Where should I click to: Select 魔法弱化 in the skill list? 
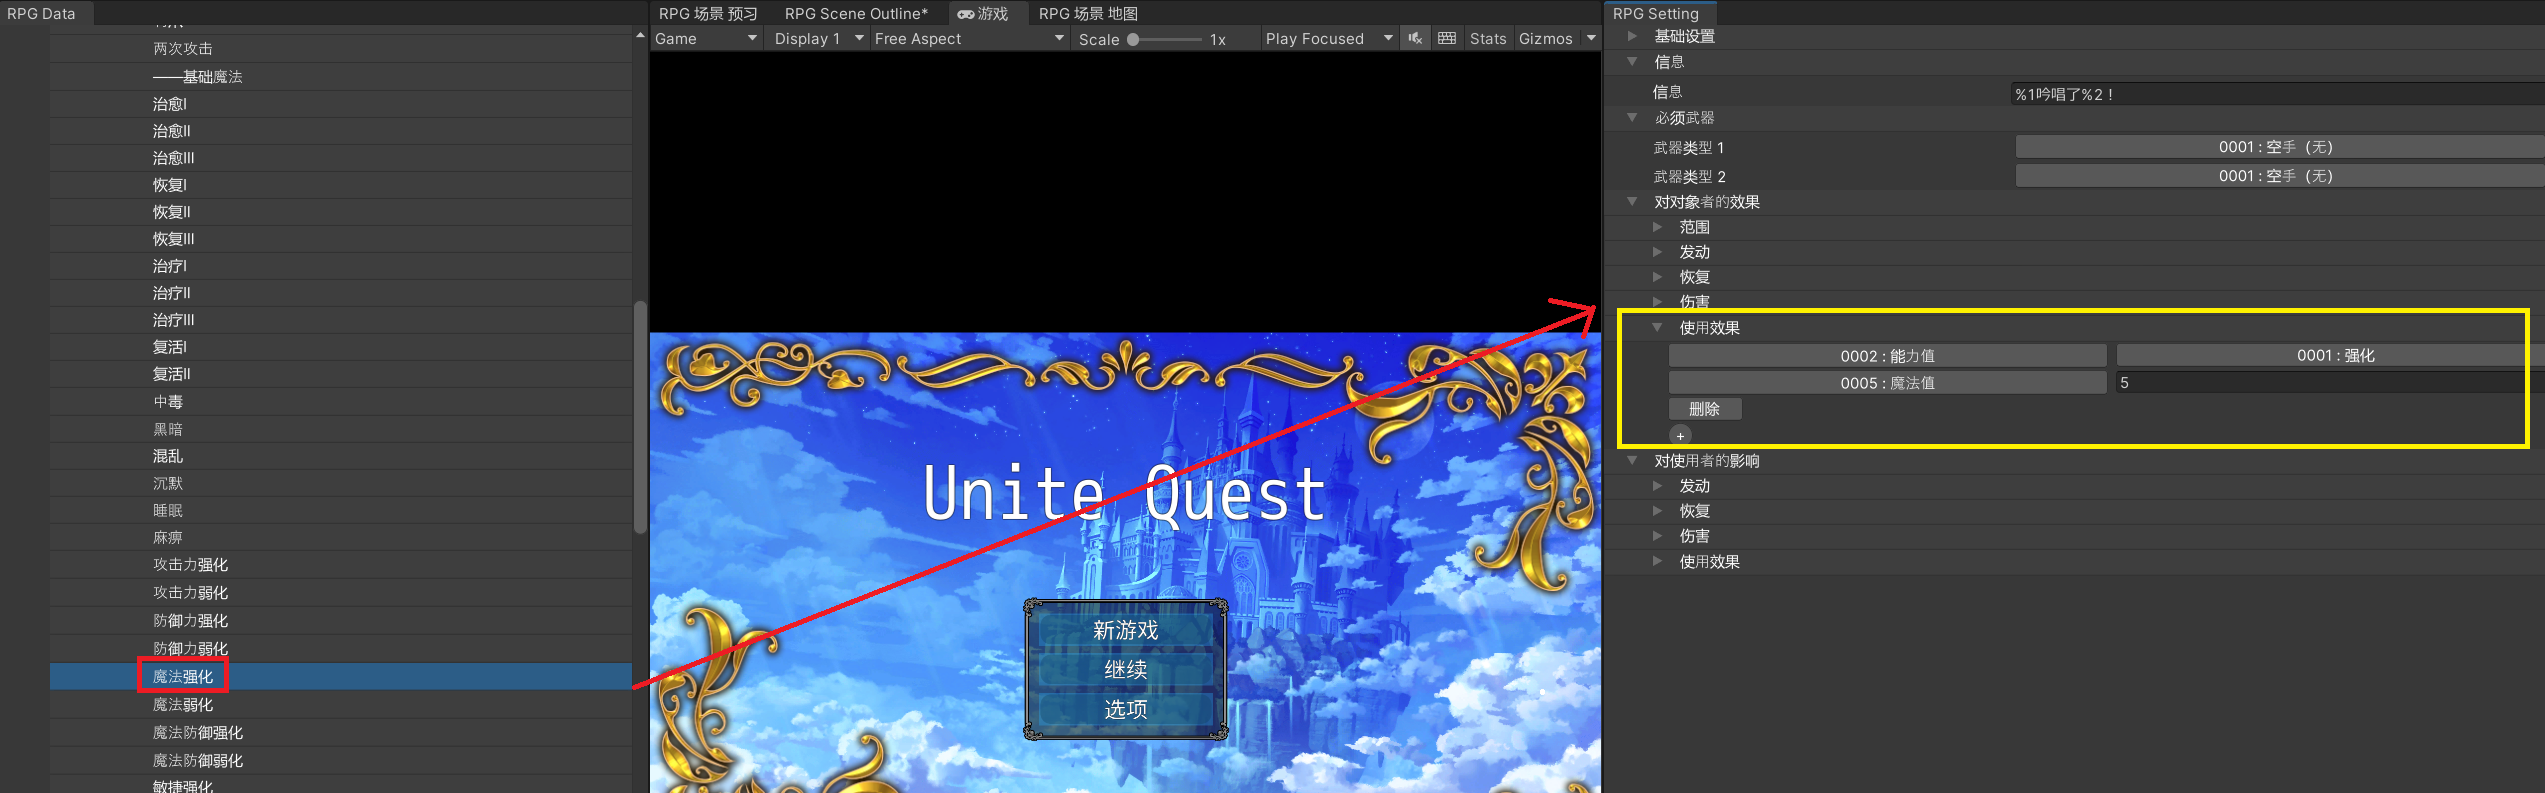pyautogui.click(x=183, y=705)
